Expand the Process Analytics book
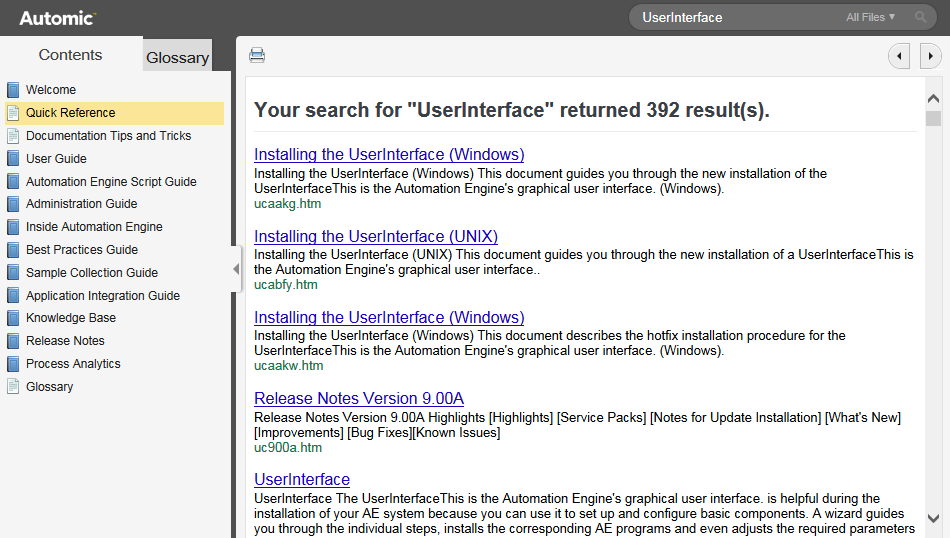 tap(73, 364)
